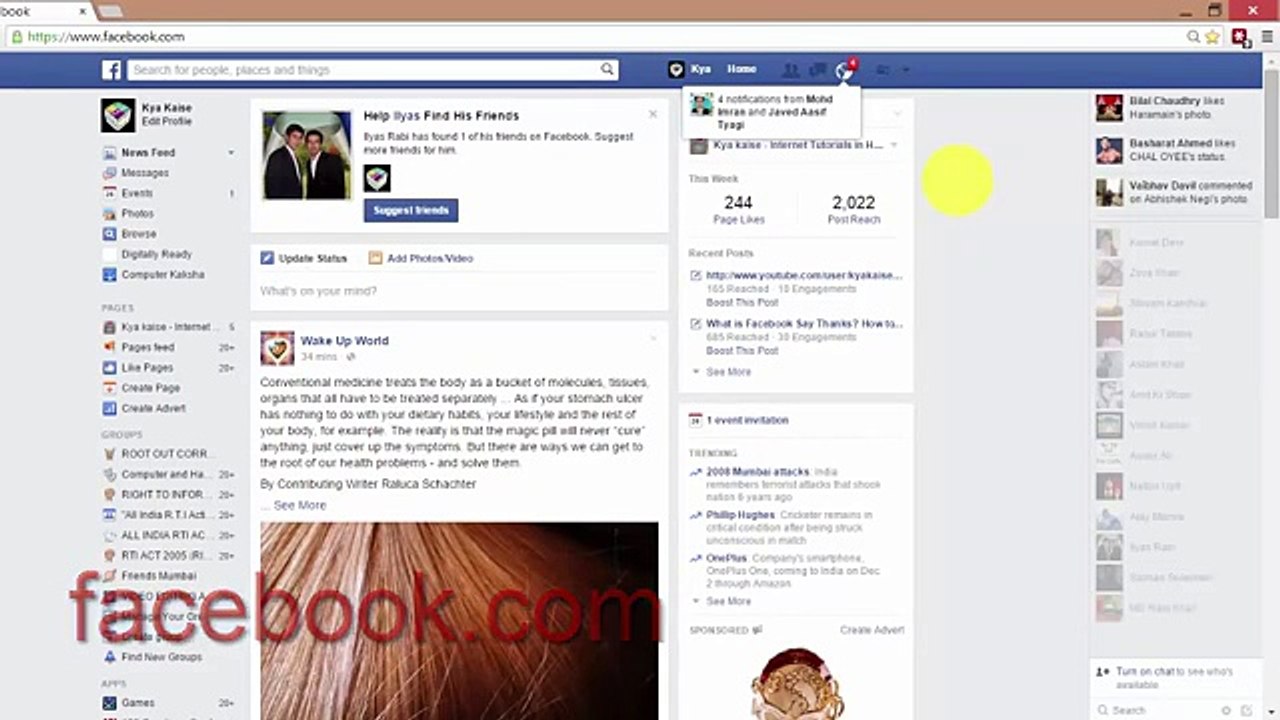Open the 1 event invitation link

(747, 421)
